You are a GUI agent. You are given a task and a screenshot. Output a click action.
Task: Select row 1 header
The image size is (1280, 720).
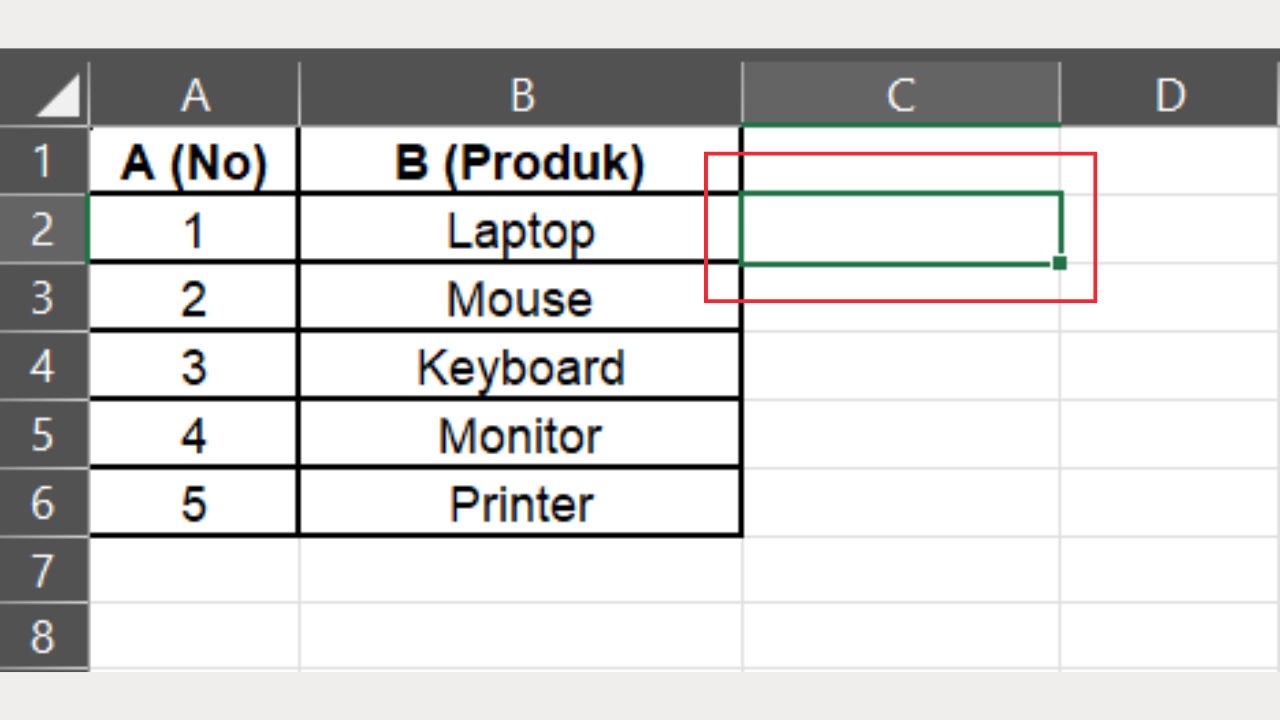44,161
